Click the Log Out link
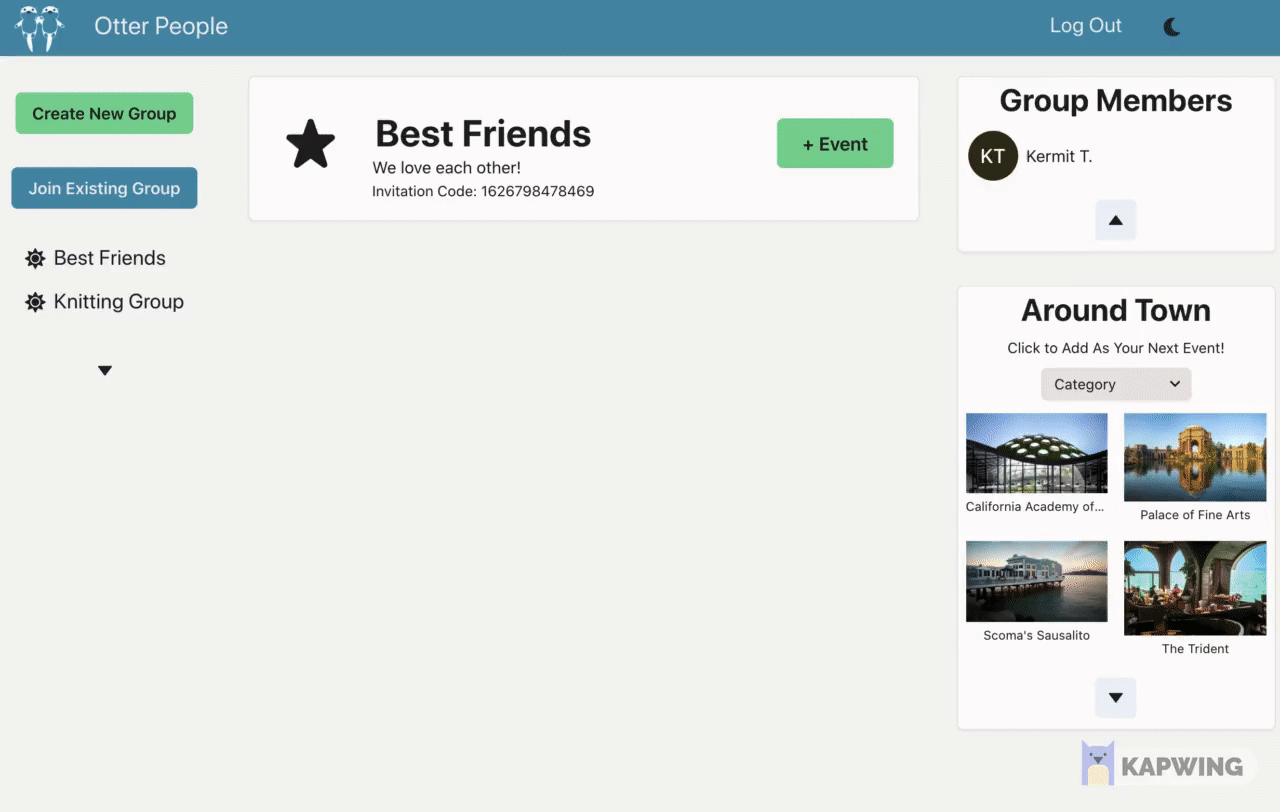 pyautogui.click(x=1085, y=26)
